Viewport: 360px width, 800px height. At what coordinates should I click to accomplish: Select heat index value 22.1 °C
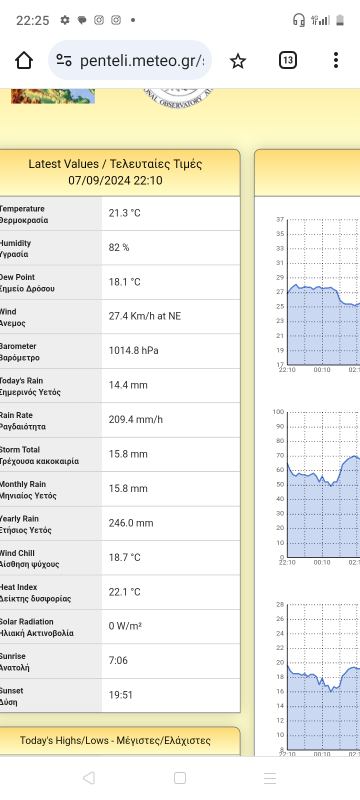coord(124,592)
